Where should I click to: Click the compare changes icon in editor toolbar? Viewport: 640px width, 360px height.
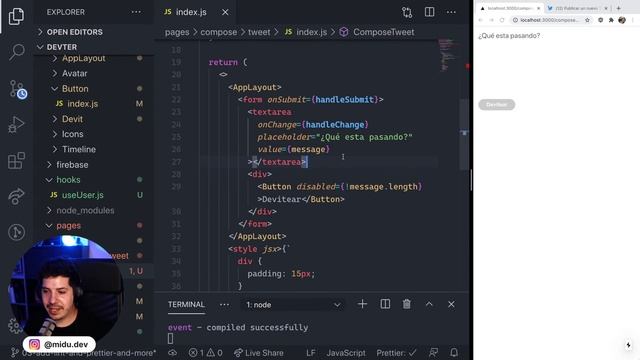(407, 12)
